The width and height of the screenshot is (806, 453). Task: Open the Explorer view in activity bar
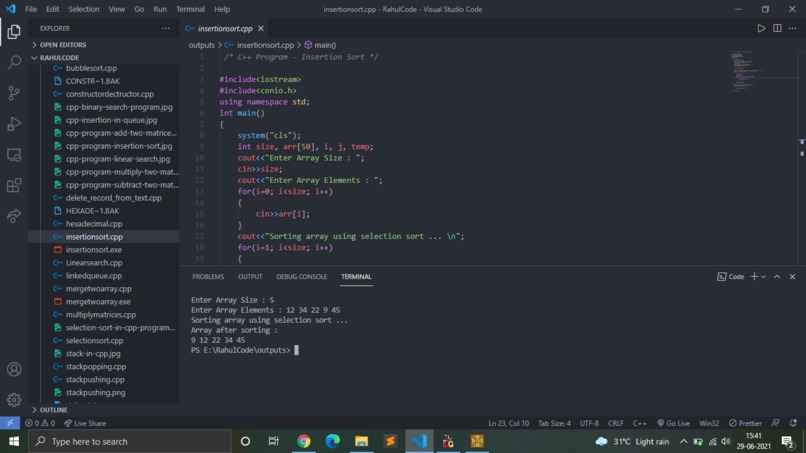point(14,32)
